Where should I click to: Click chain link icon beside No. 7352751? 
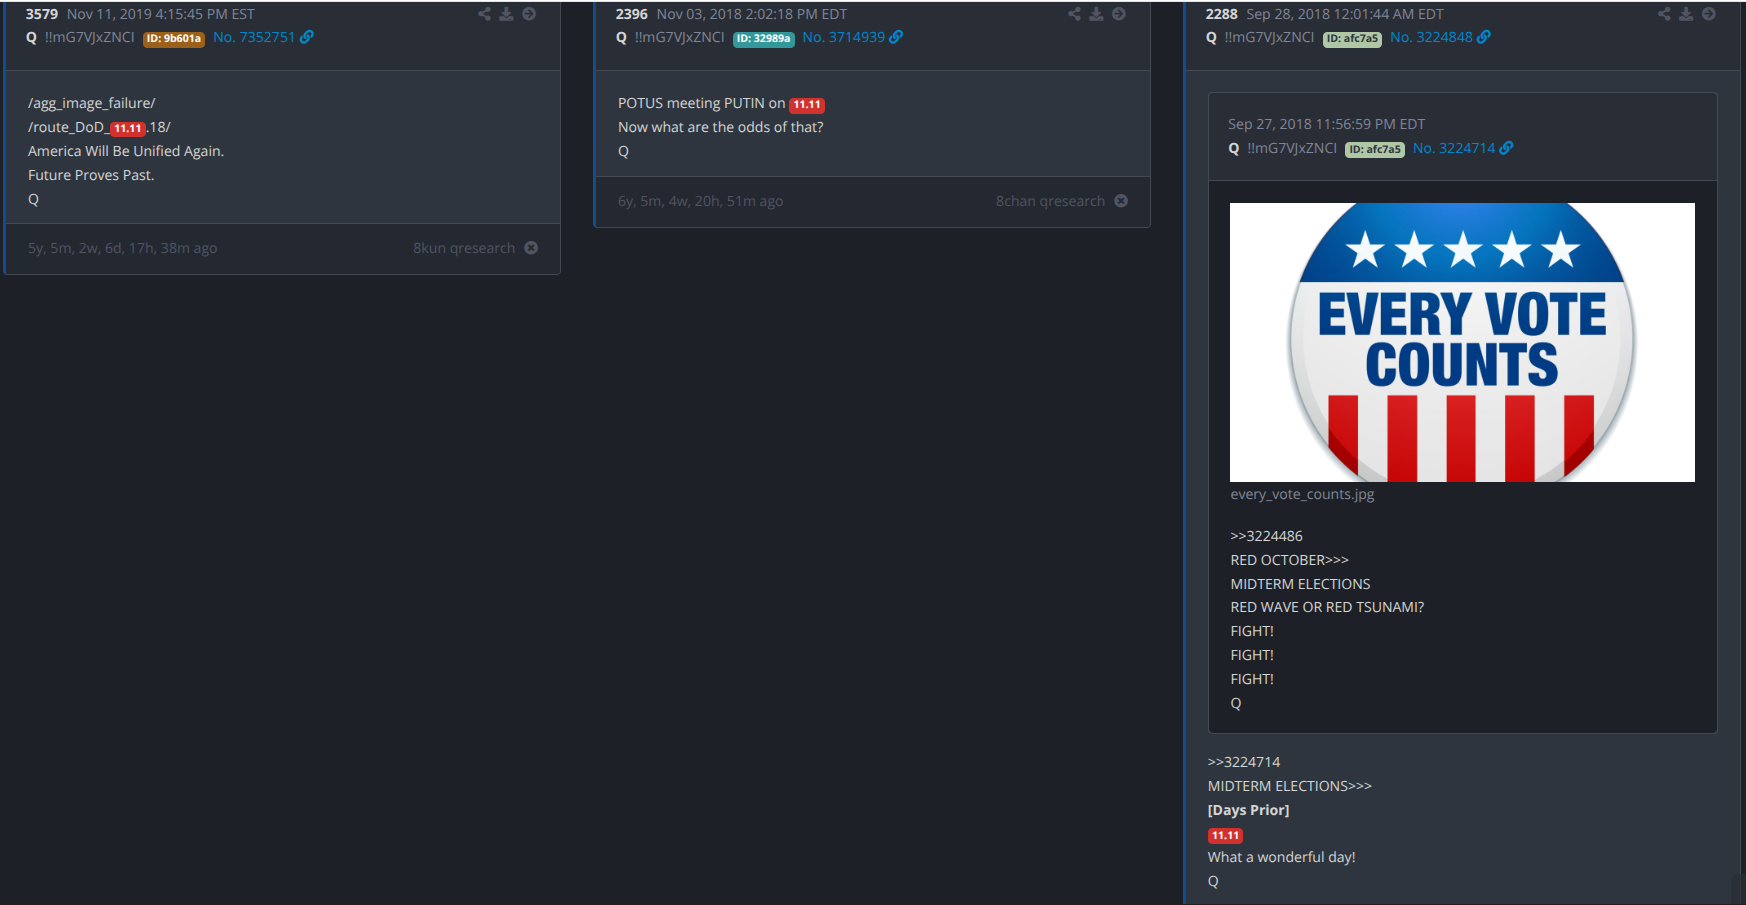coord(307,37)
